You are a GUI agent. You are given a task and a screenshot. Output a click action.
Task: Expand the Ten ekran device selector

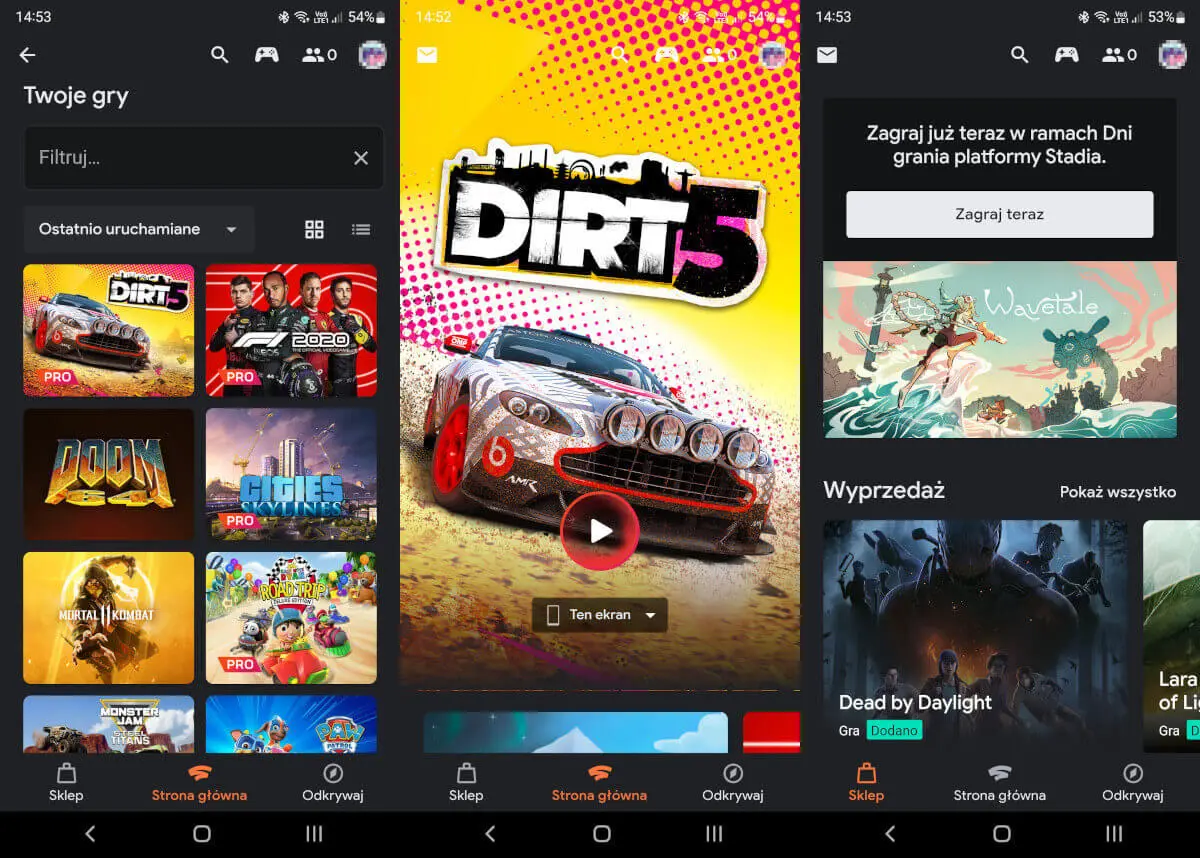click(600, 615)
